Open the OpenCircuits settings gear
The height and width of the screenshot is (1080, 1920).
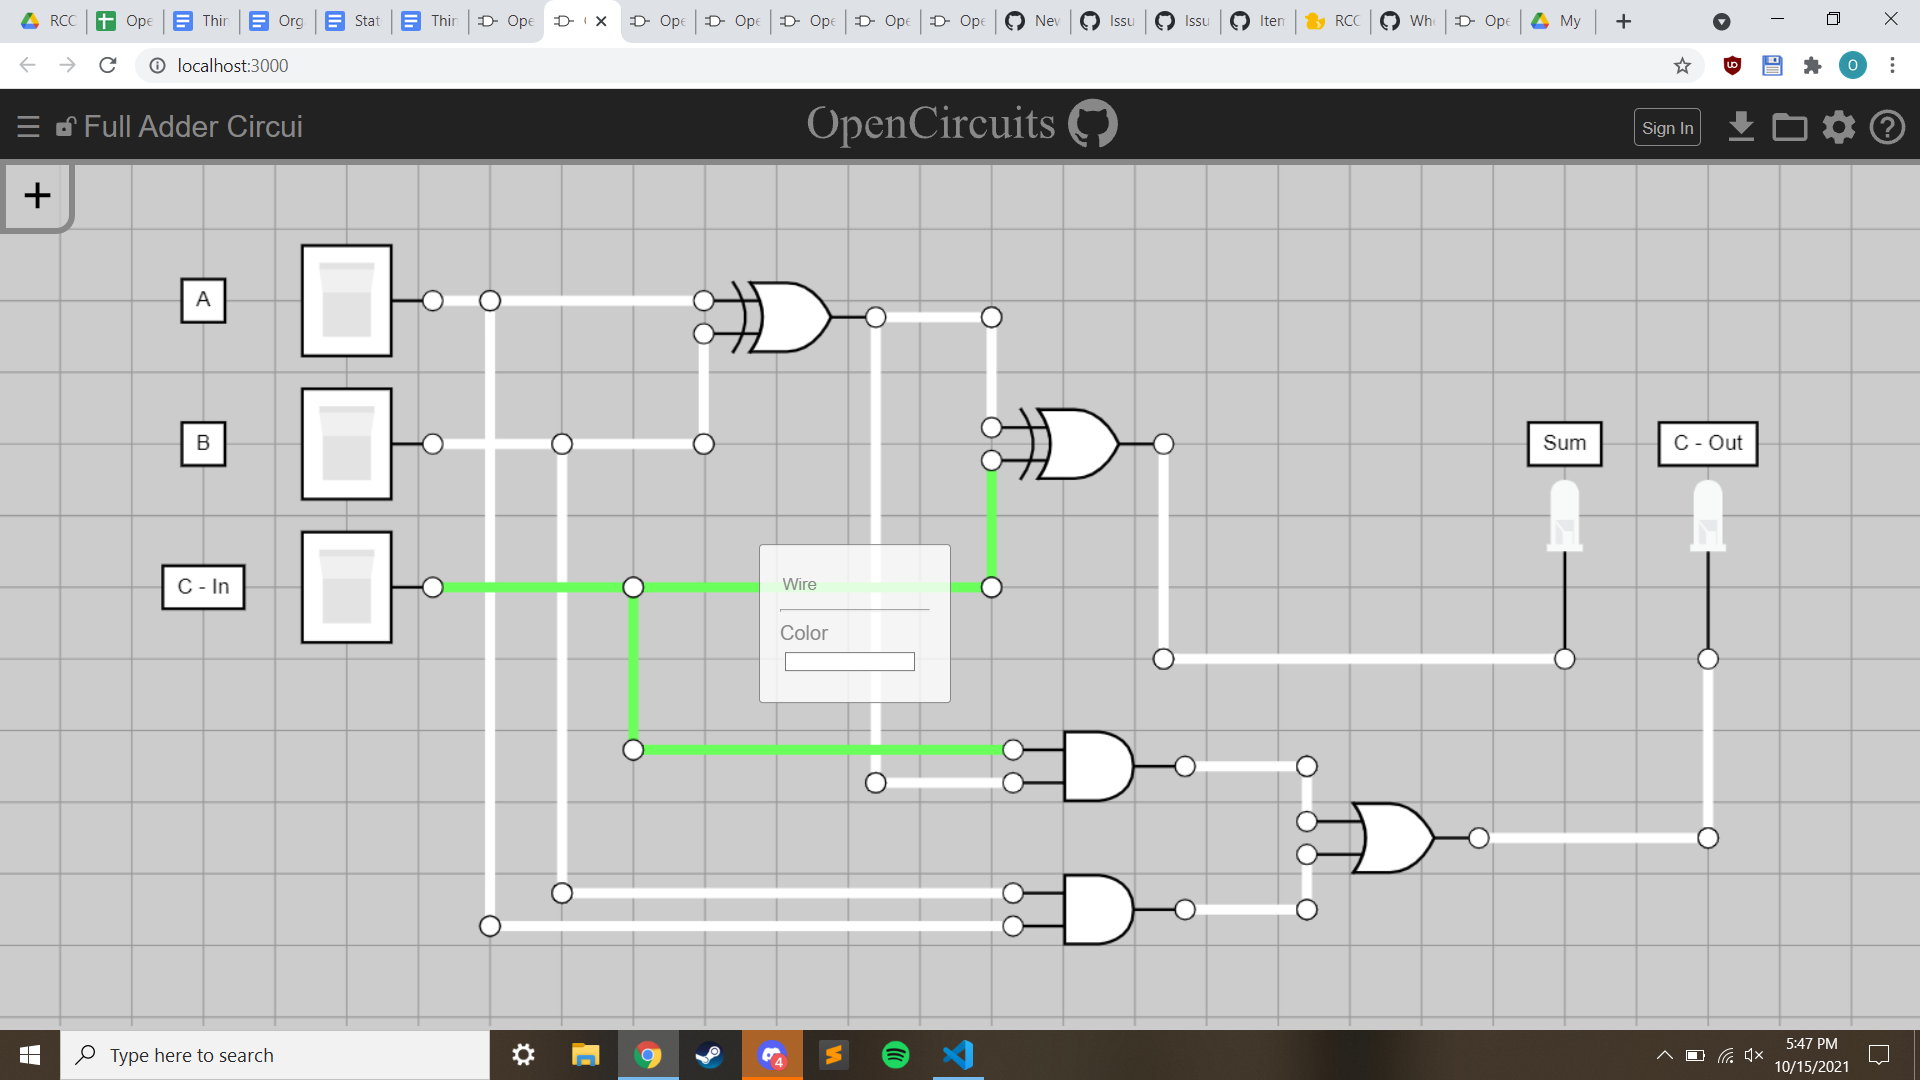pyautogui.click(x=1838, y=127)
